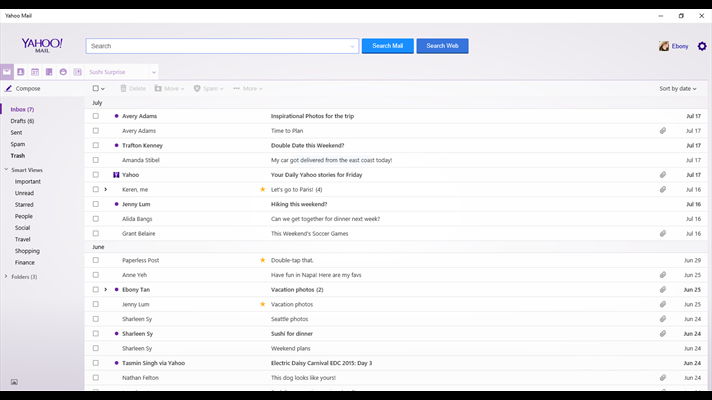Viewport: 712px width, 400px height.
Task: Click the Spam shield icon
Action: click(x=197, y=89)
